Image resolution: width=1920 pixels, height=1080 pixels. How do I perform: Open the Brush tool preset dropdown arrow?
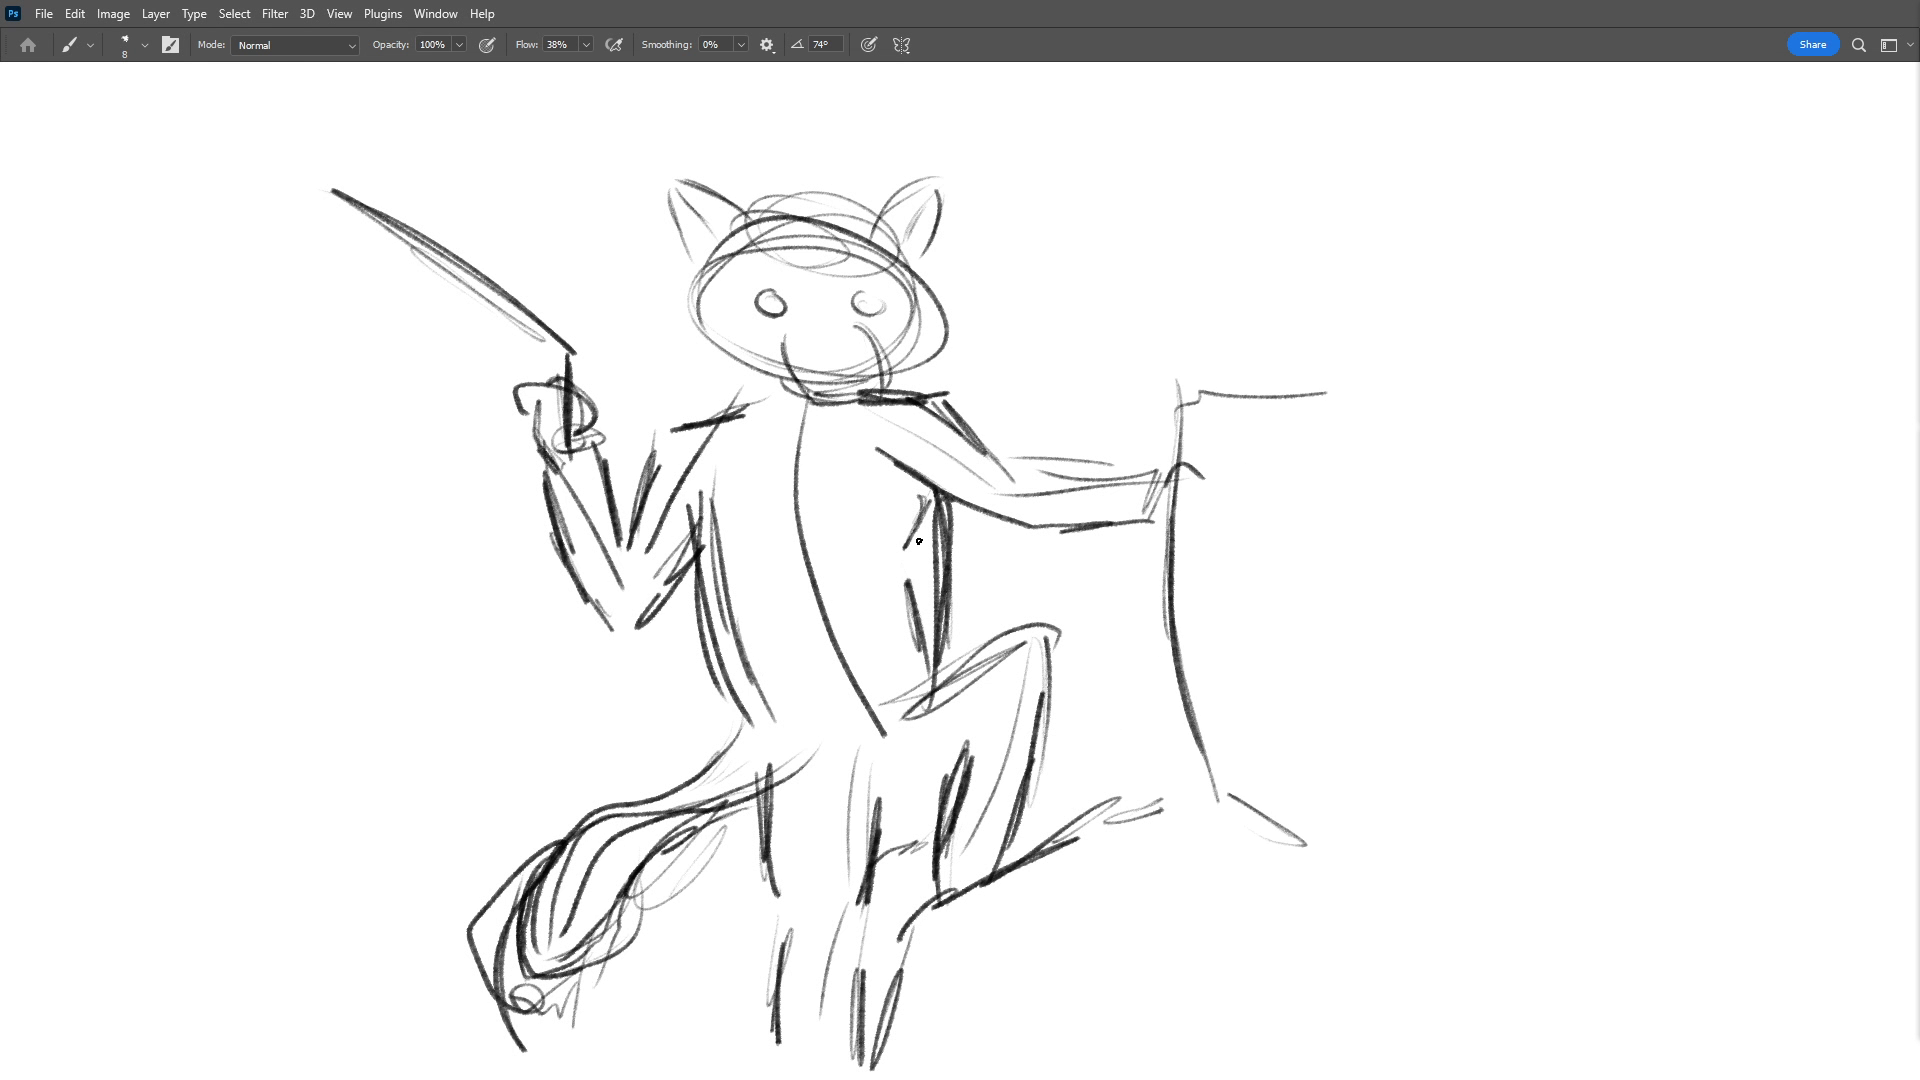(x=90, y=45)
